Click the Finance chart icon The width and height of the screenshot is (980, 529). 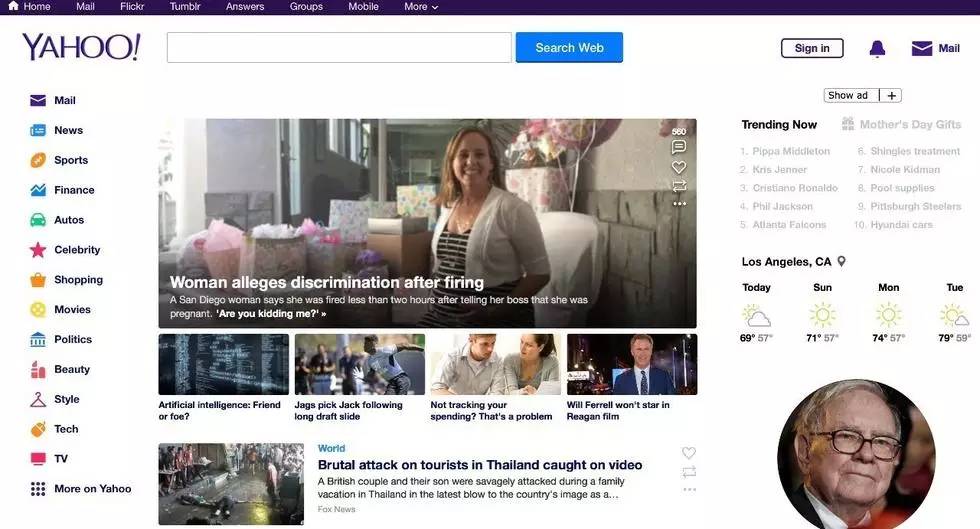(38, 189)
